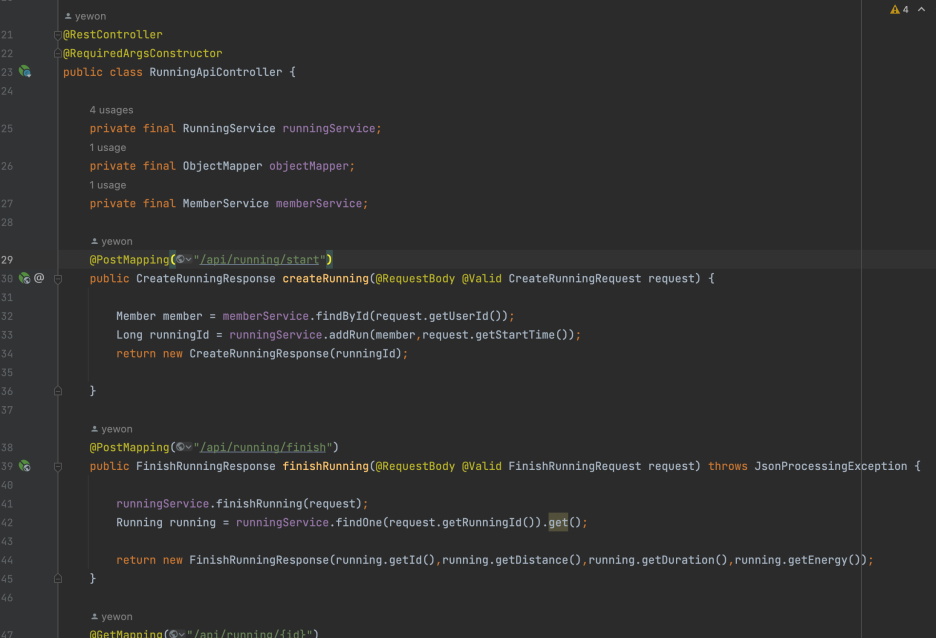The width and height of the screenshot is (936, 638).
Task: Click the findById call on memberService
Action: tap(342, 316)
